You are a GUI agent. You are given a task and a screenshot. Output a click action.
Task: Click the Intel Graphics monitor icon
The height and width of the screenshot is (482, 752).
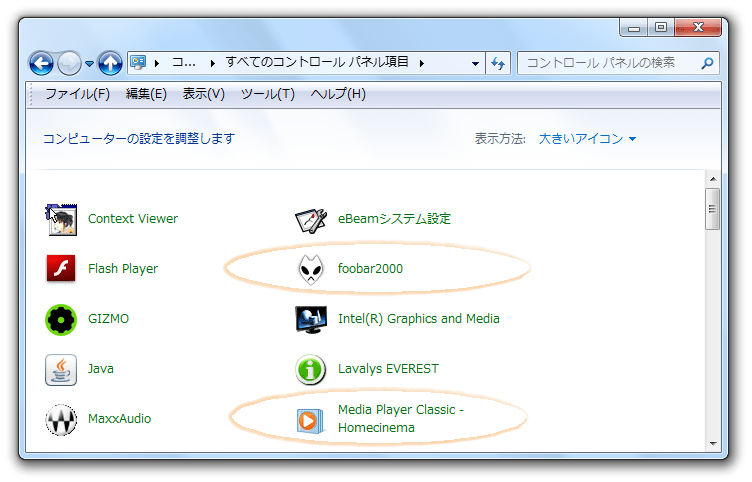[x=311, y=319]
